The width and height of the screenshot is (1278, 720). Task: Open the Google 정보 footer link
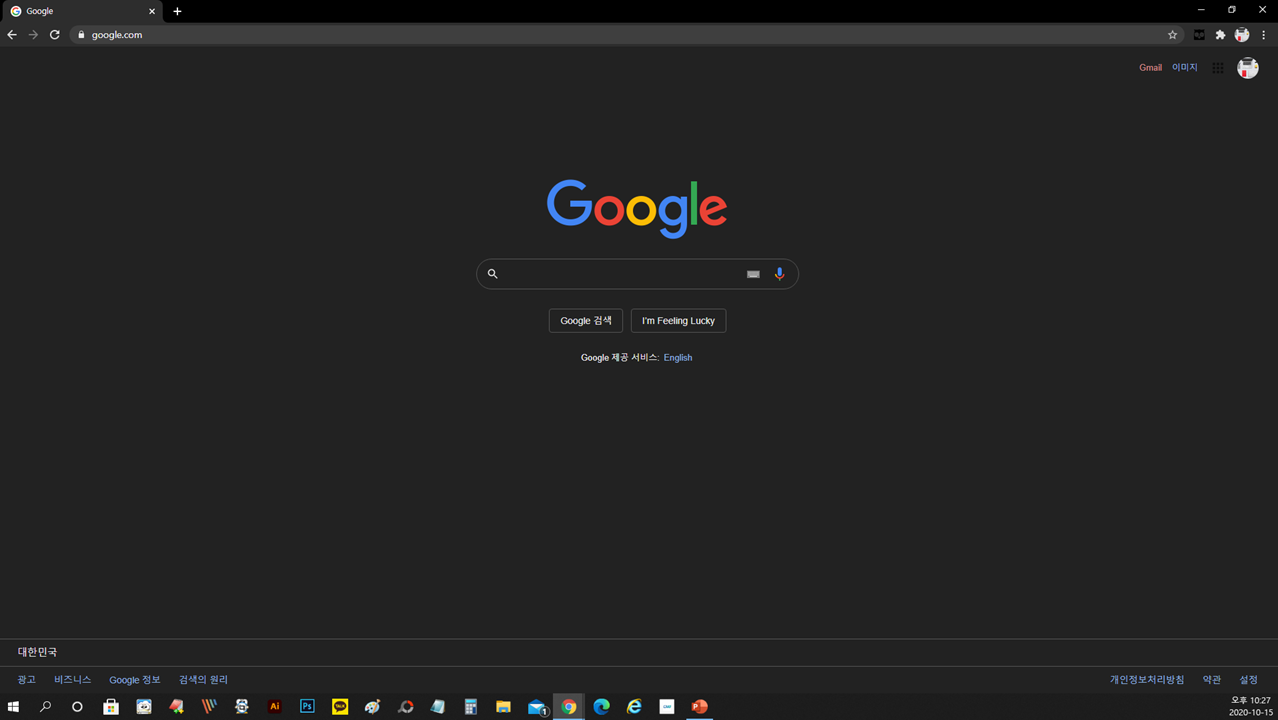pos(135,680)
